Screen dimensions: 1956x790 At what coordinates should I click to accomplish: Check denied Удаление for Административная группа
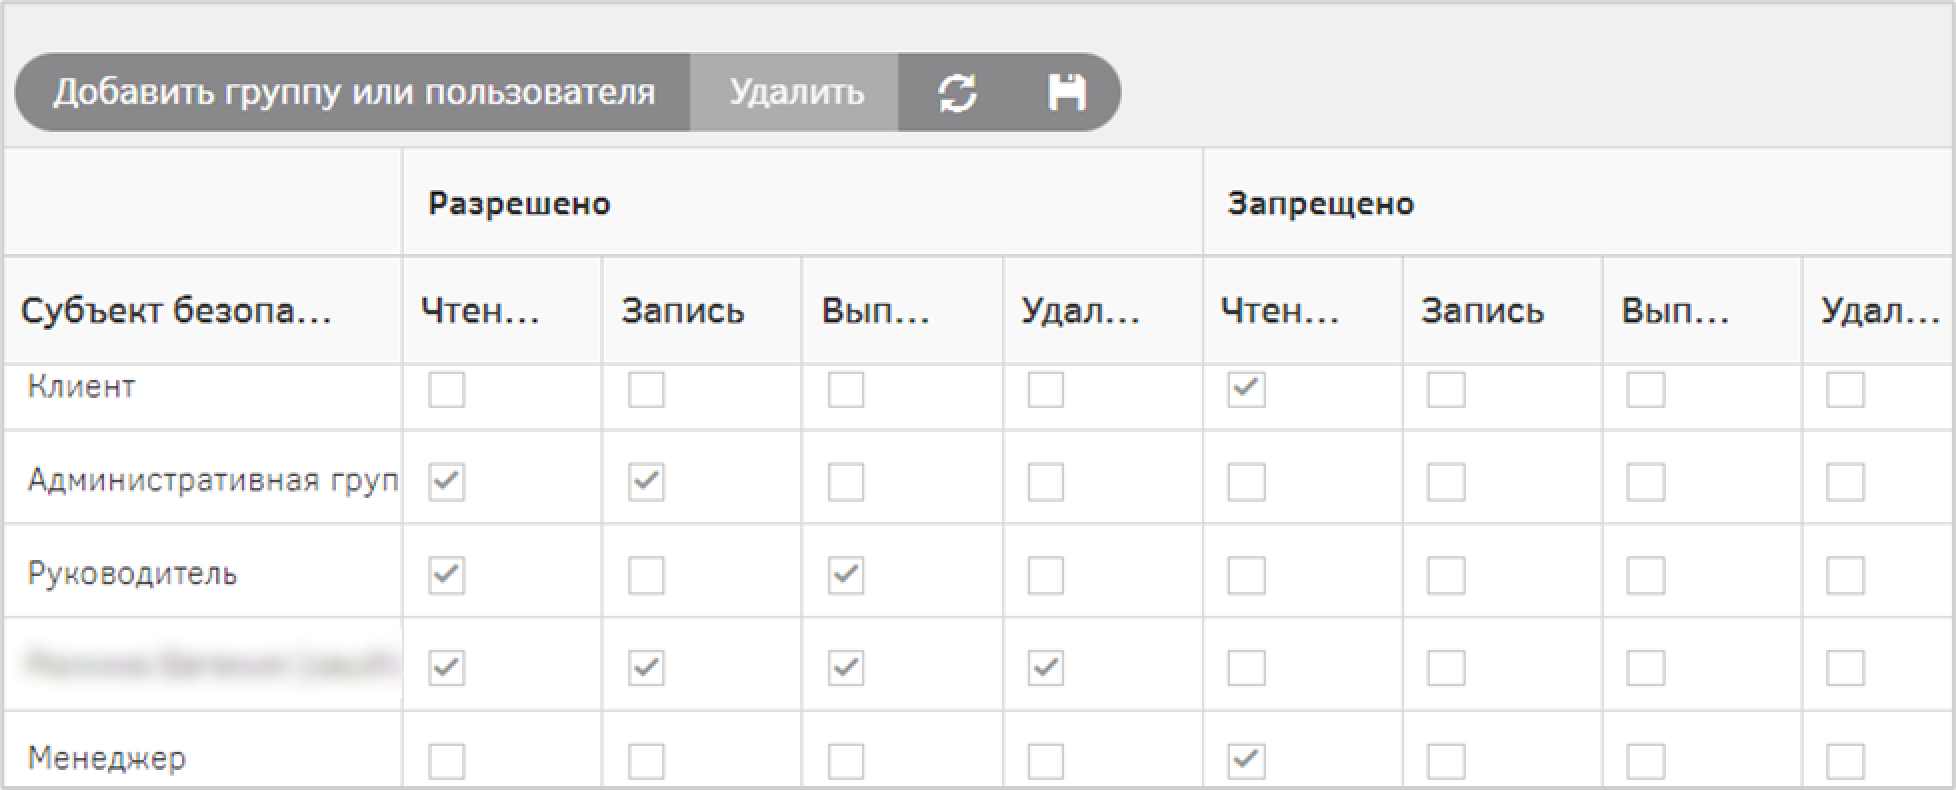point(1845,482)
